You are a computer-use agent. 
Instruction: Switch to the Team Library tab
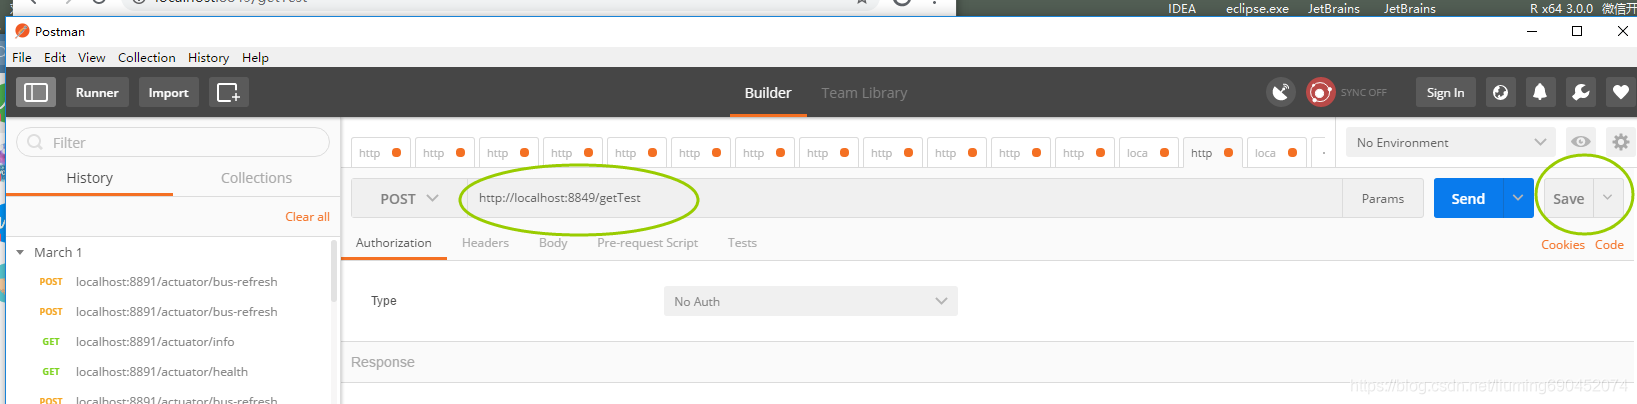pos(864,92)
